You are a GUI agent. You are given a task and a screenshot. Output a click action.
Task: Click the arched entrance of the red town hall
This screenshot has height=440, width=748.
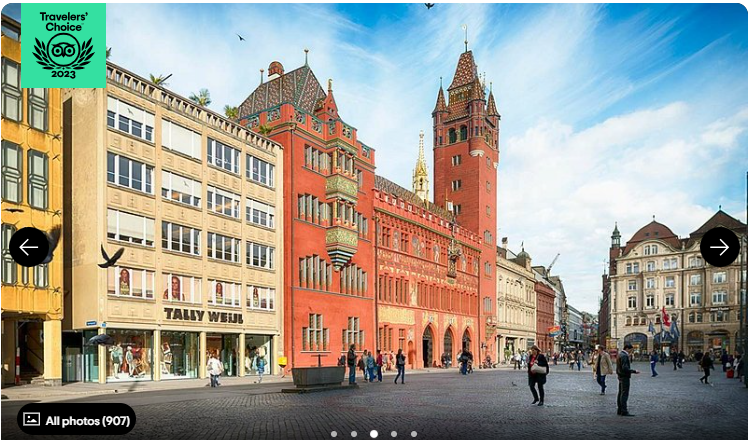pos(428,346)
